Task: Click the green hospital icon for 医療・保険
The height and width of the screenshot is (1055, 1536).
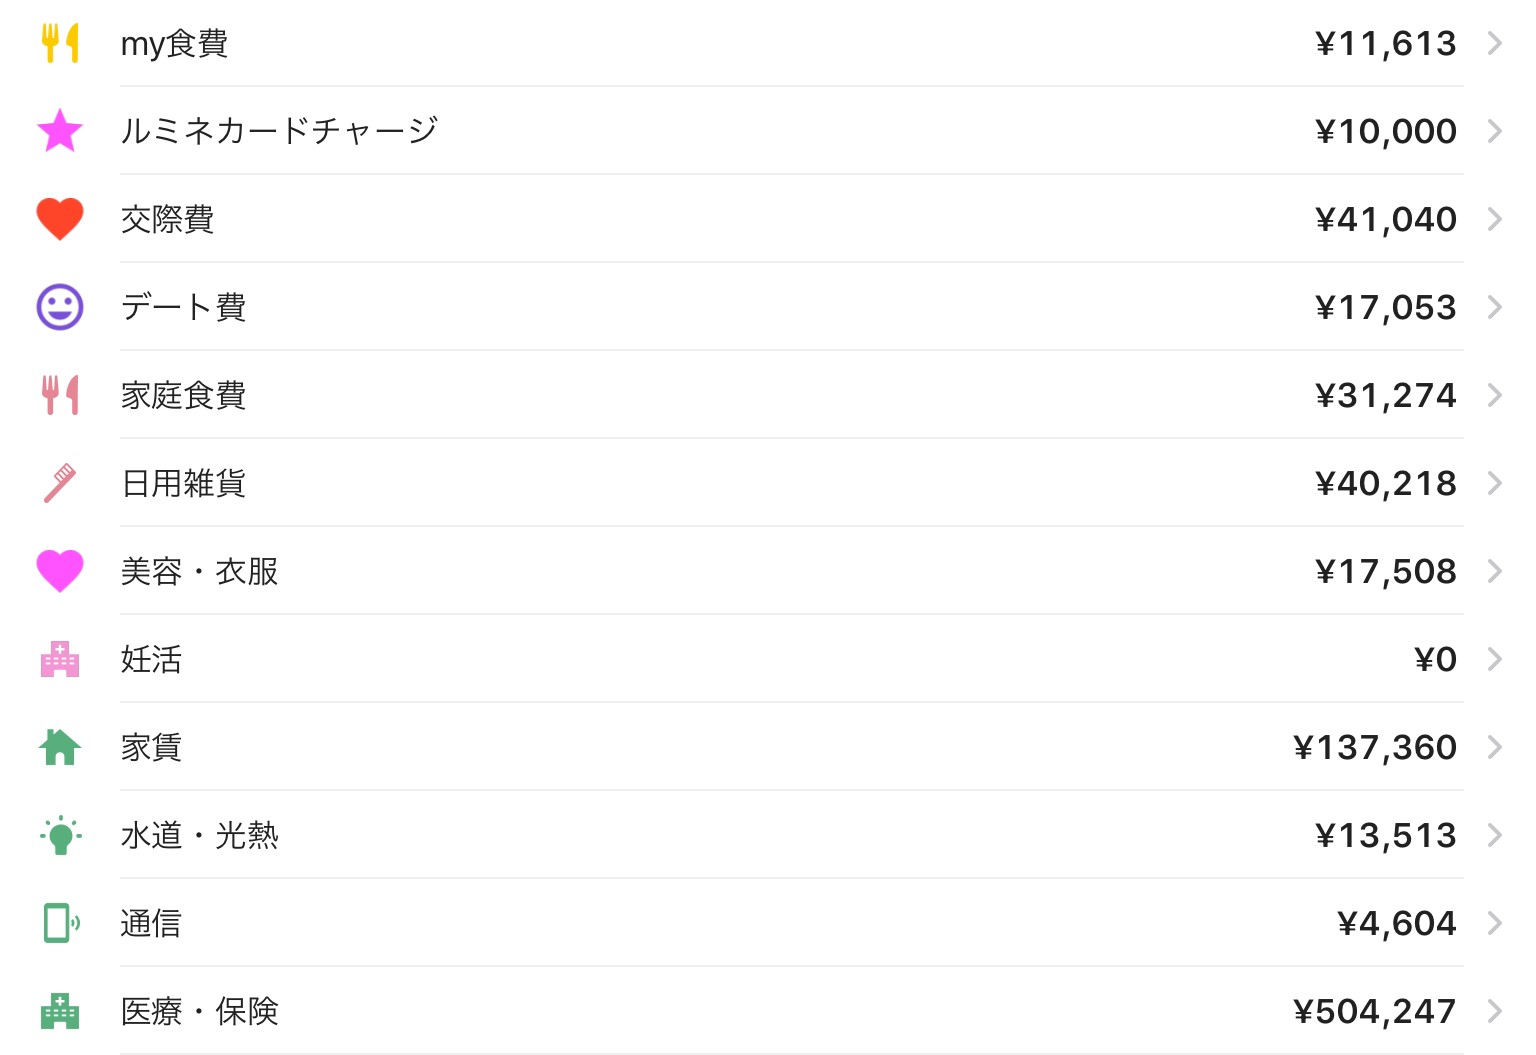Action: click(60, 1011)
